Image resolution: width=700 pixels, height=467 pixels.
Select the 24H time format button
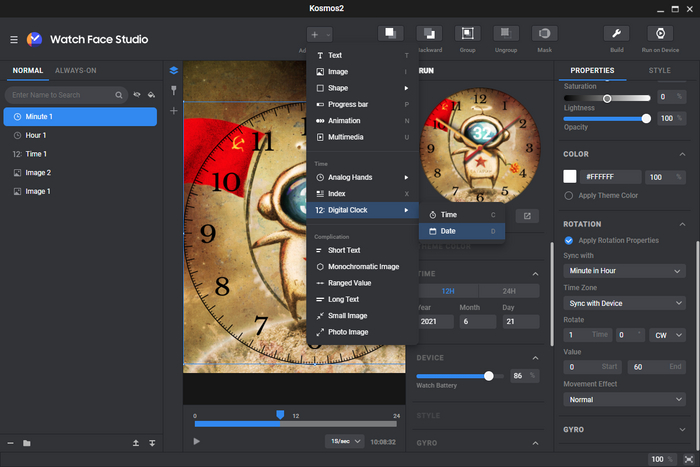pos(510,291)
